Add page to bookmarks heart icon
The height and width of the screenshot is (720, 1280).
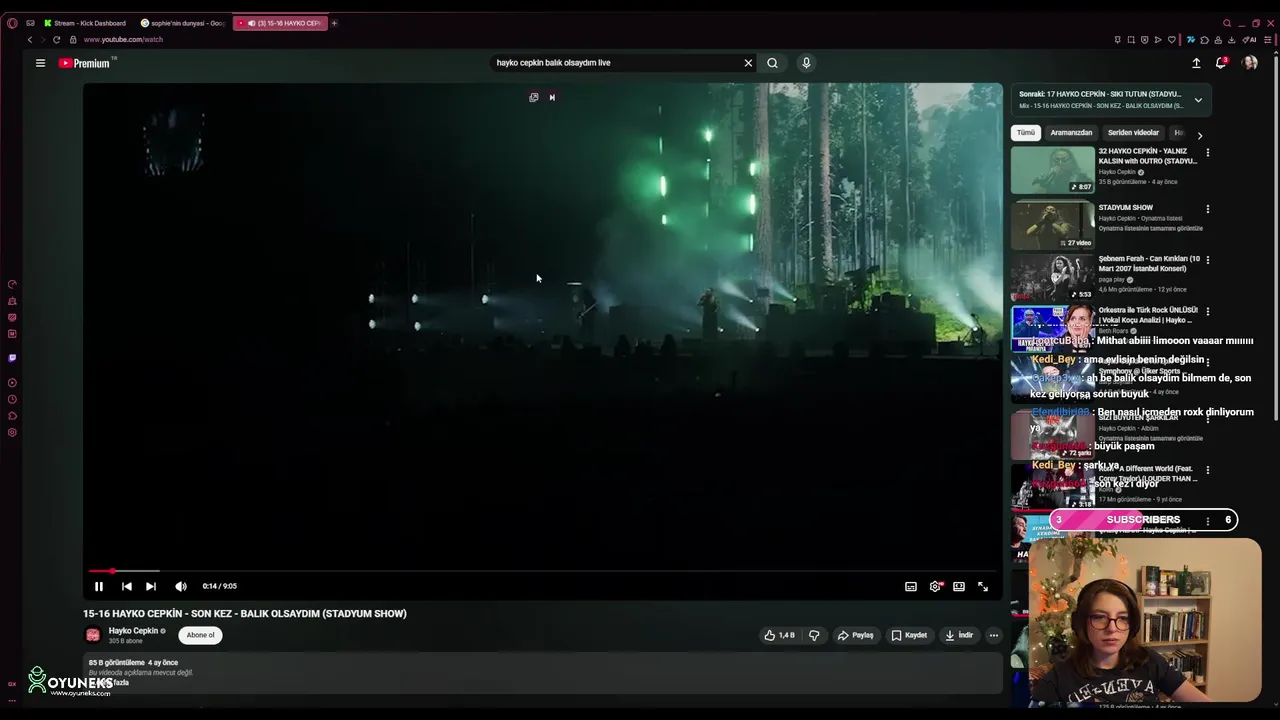click(x=1172, y=40)
